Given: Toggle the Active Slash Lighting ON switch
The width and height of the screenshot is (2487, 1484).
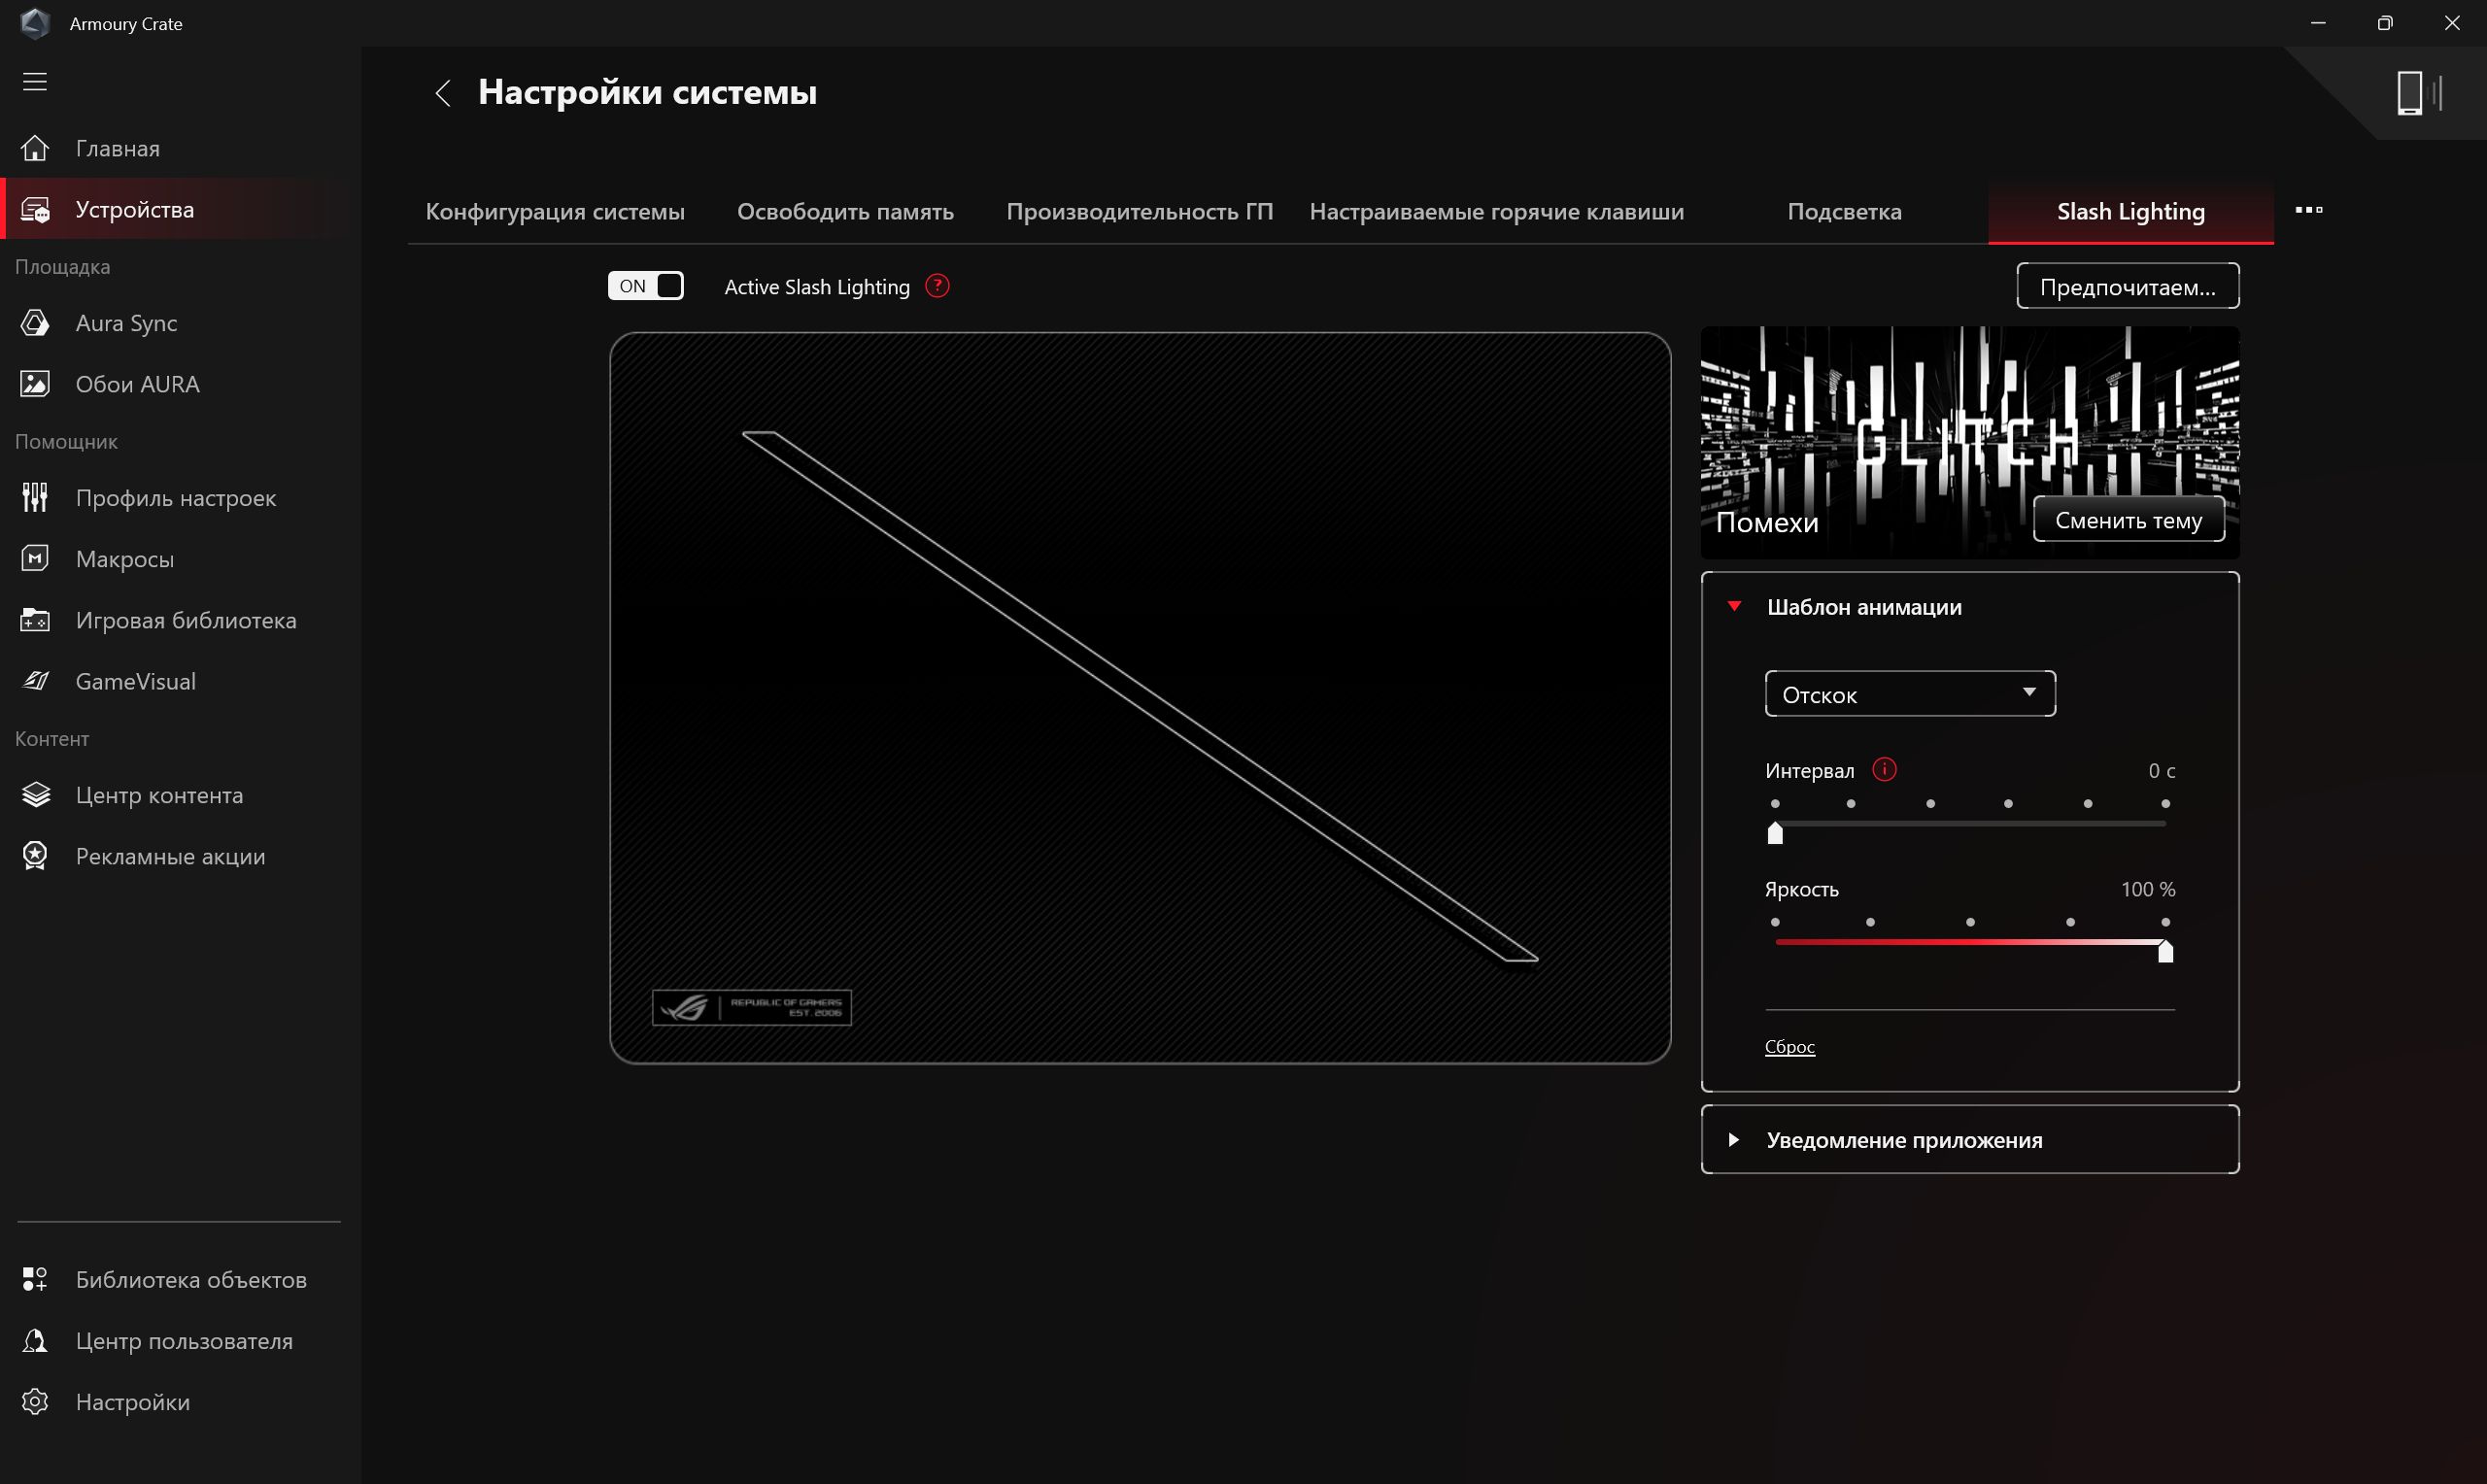Looking at the screenshot, I should coord(646,286).
